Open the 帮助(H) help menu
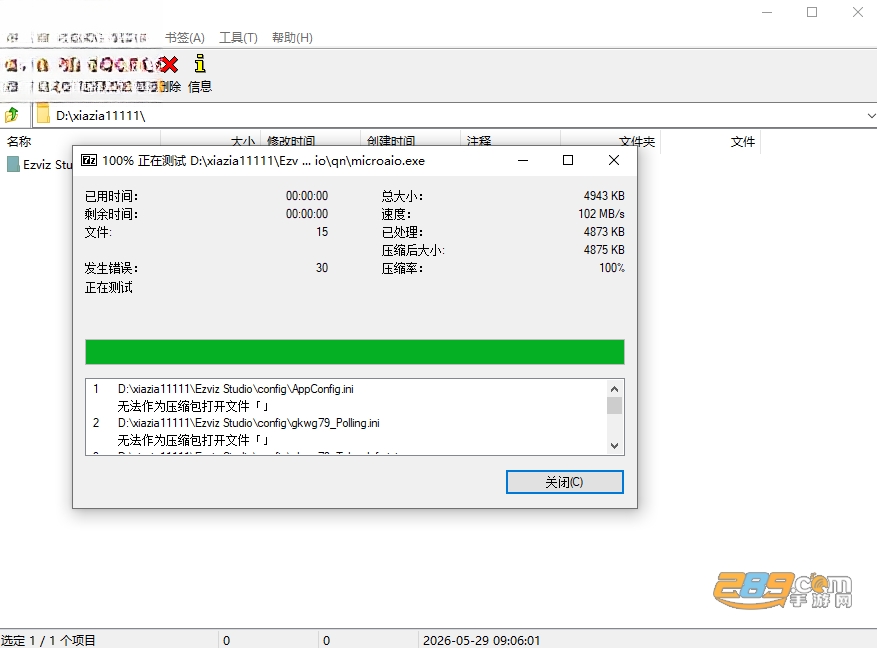Screen dimensions: 877x648 tap(292, 37)
